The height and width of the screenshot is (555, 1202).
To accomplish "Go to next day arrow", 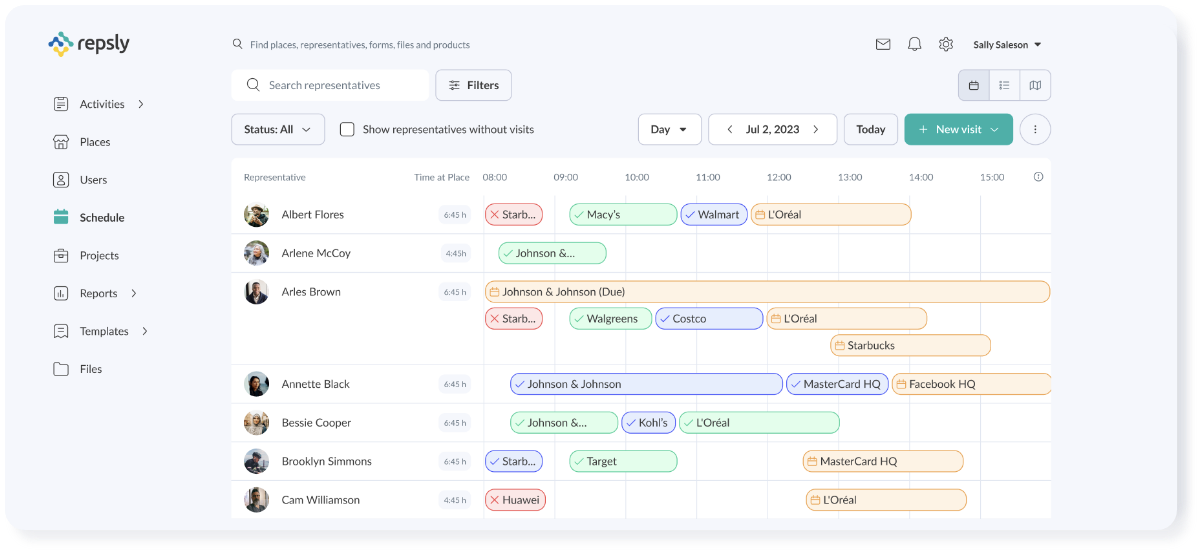I will pyautogui.click(x=816, y=129).
